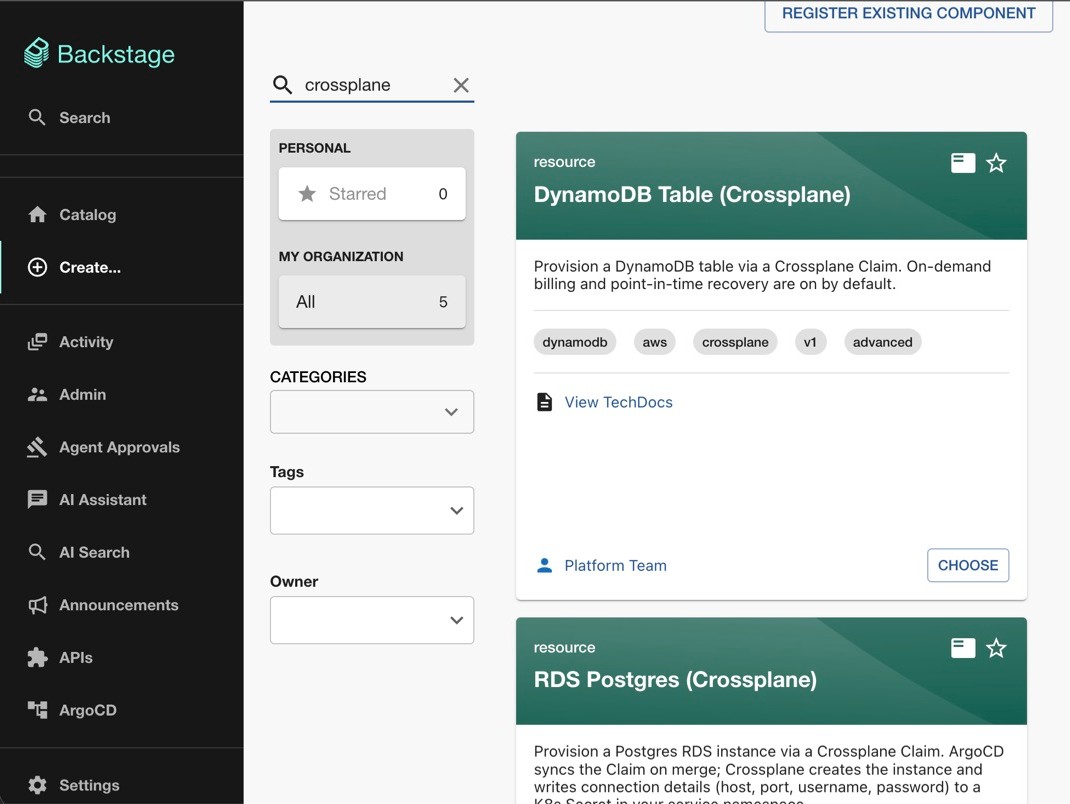Open the Activity sidebar icon
Viewport: 1070px width, 804px height.
(38, 342)
